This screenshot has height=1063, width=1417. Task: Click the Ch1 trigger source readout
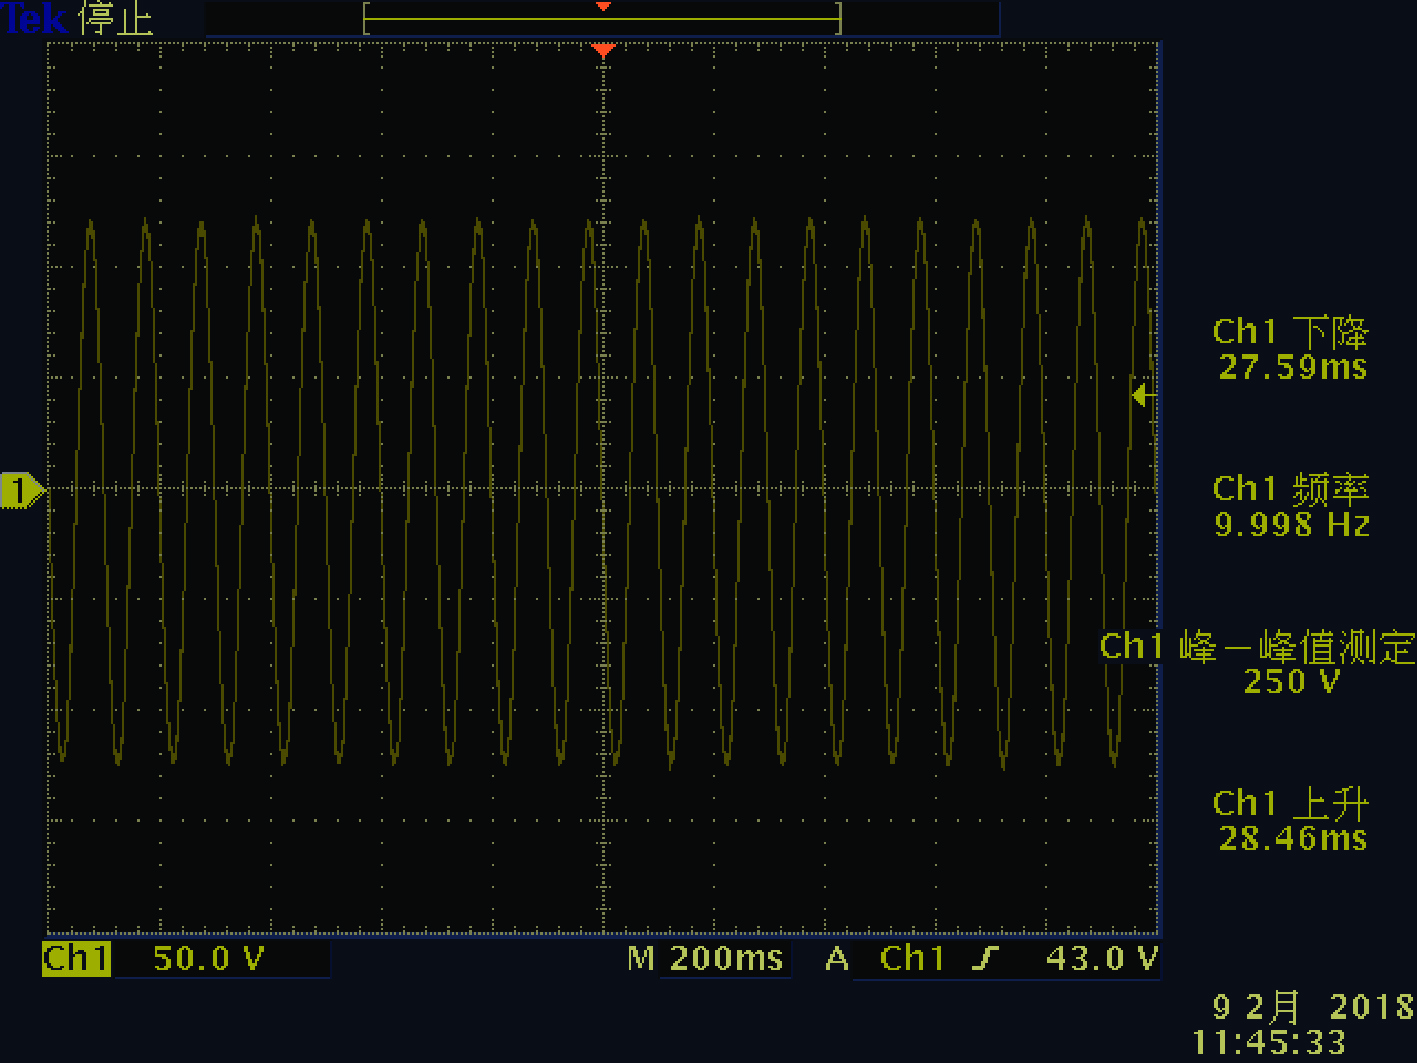pos(912,959)
